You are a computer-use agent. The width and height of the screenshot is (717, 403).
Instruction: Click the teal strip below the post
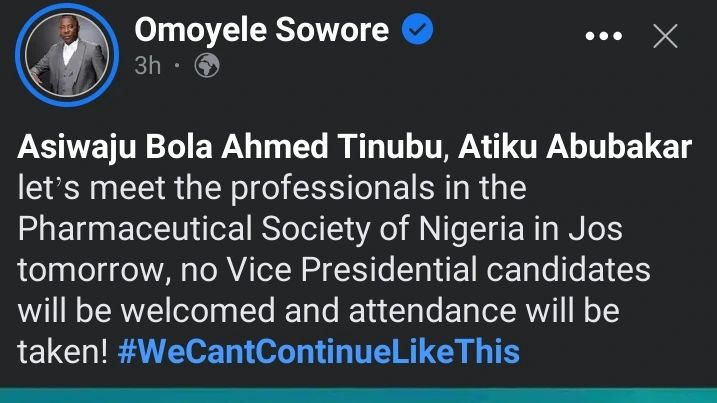(358, 395)
